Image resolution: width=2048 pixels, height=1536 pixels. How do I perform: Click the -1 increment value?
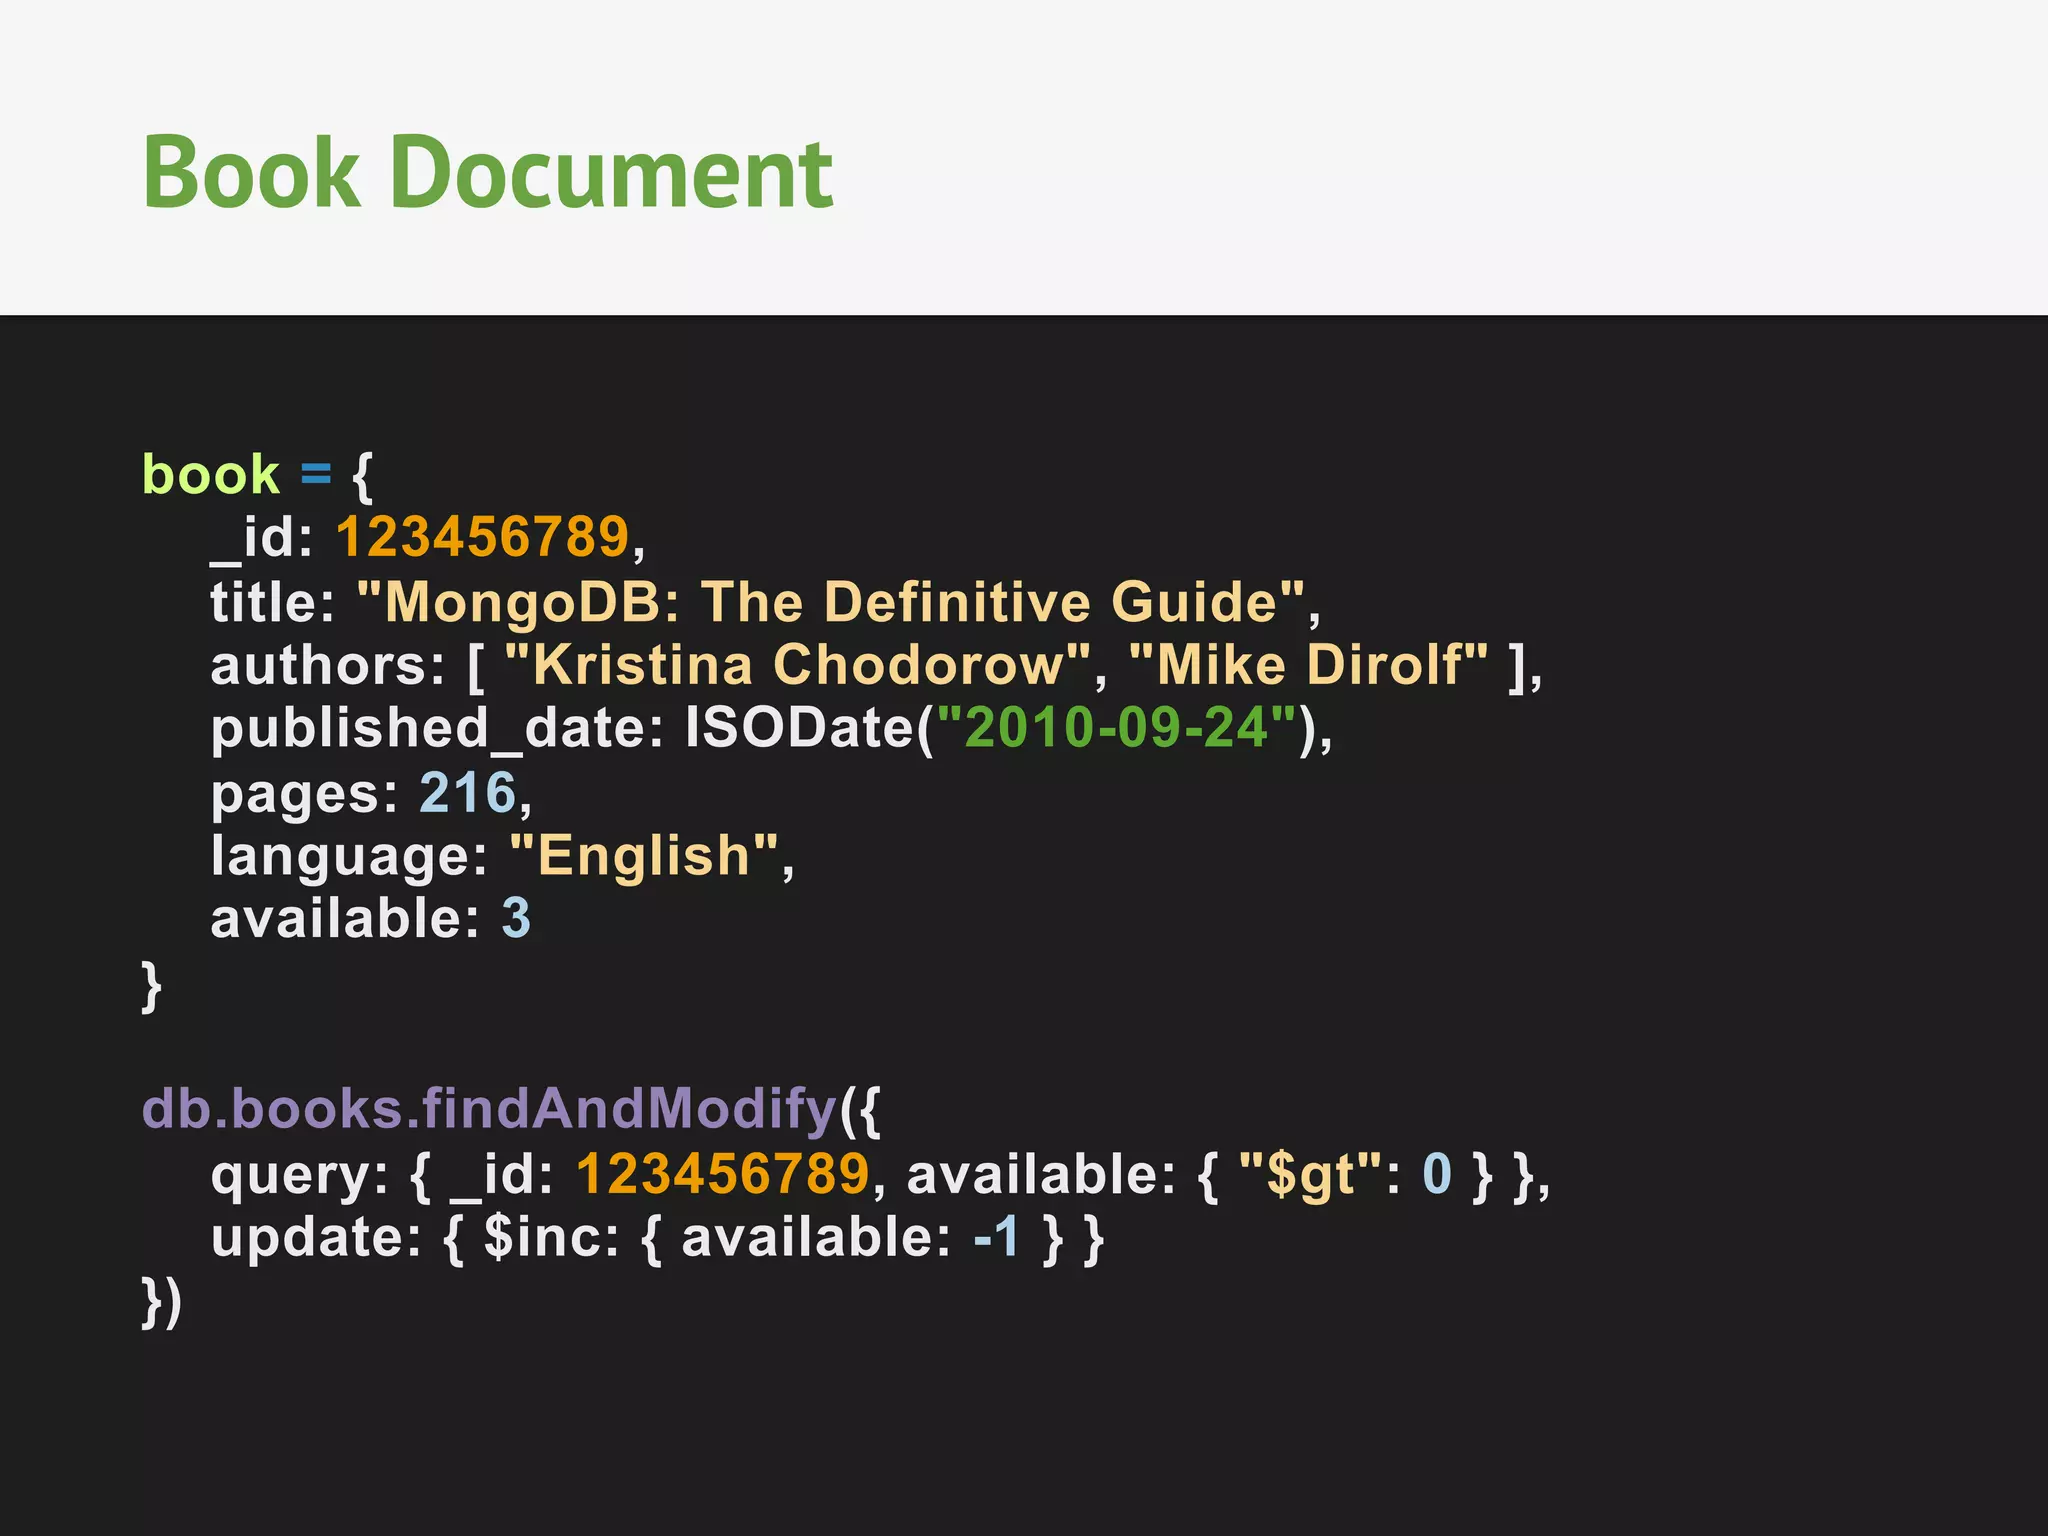pos(996,1237)
